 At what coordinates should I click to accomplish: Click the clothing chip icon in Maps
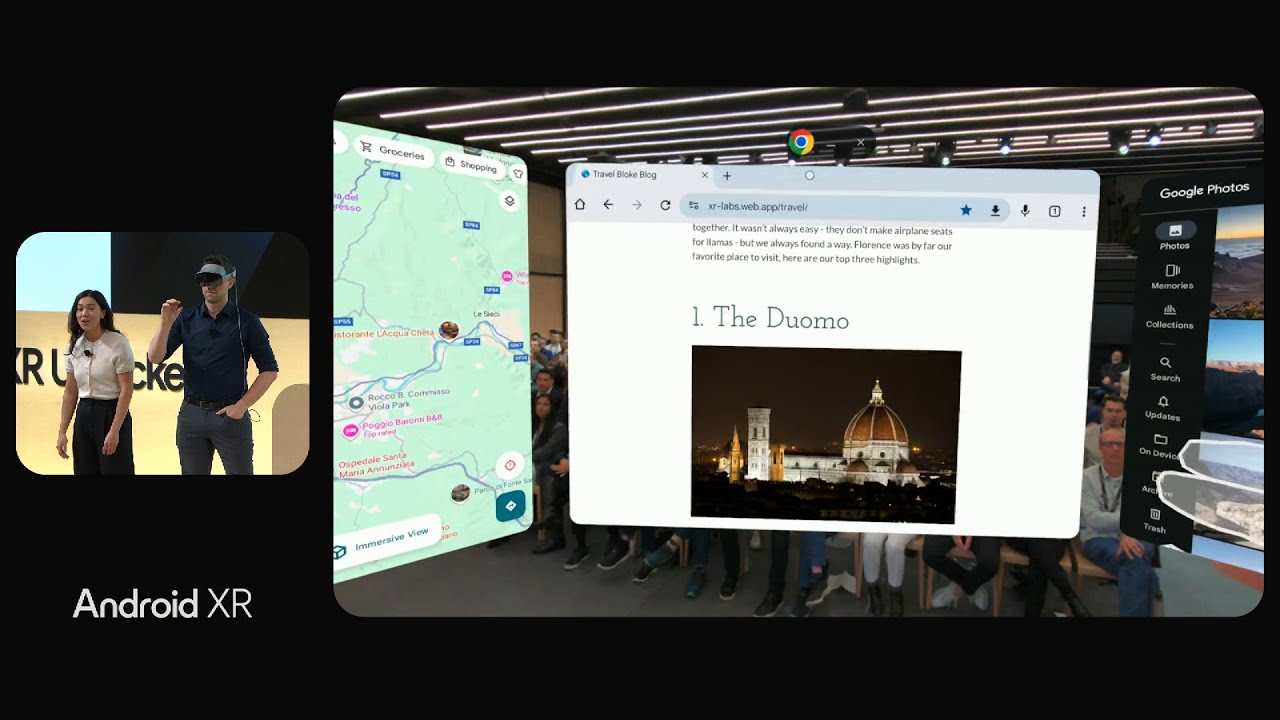tap(518, 174)
